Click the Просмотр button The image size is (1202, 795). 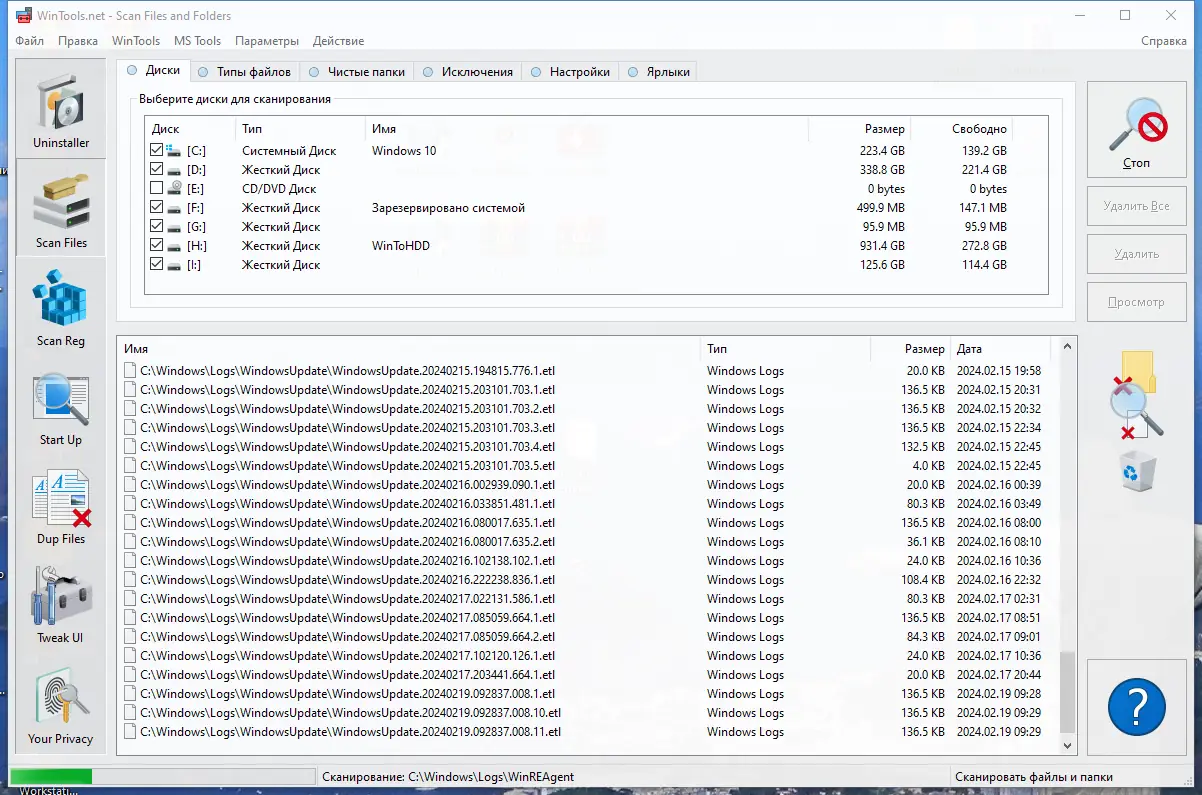coord(1136,301)
